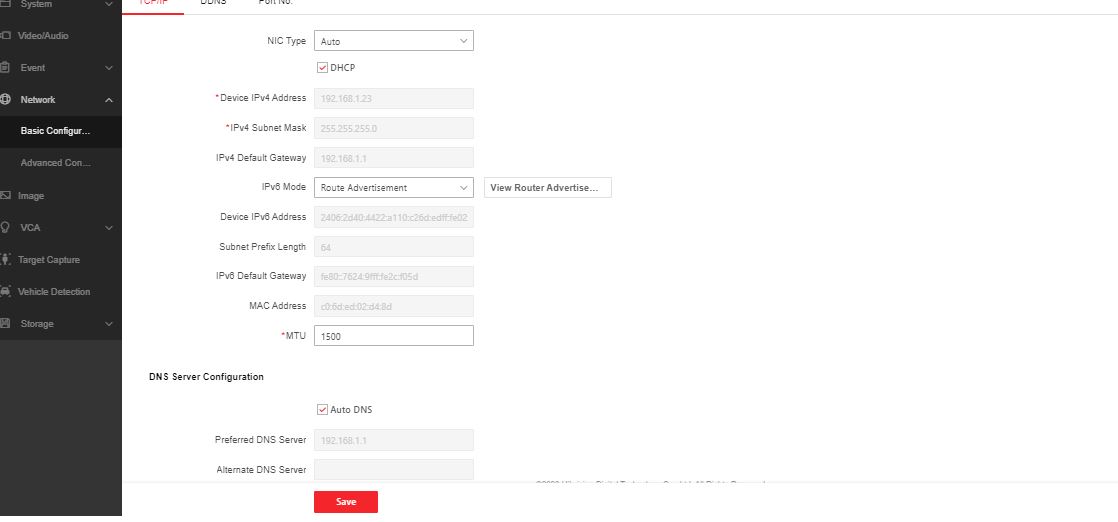
Task: Open the NIC Type dropdown
Action: [x=393, y=42]
